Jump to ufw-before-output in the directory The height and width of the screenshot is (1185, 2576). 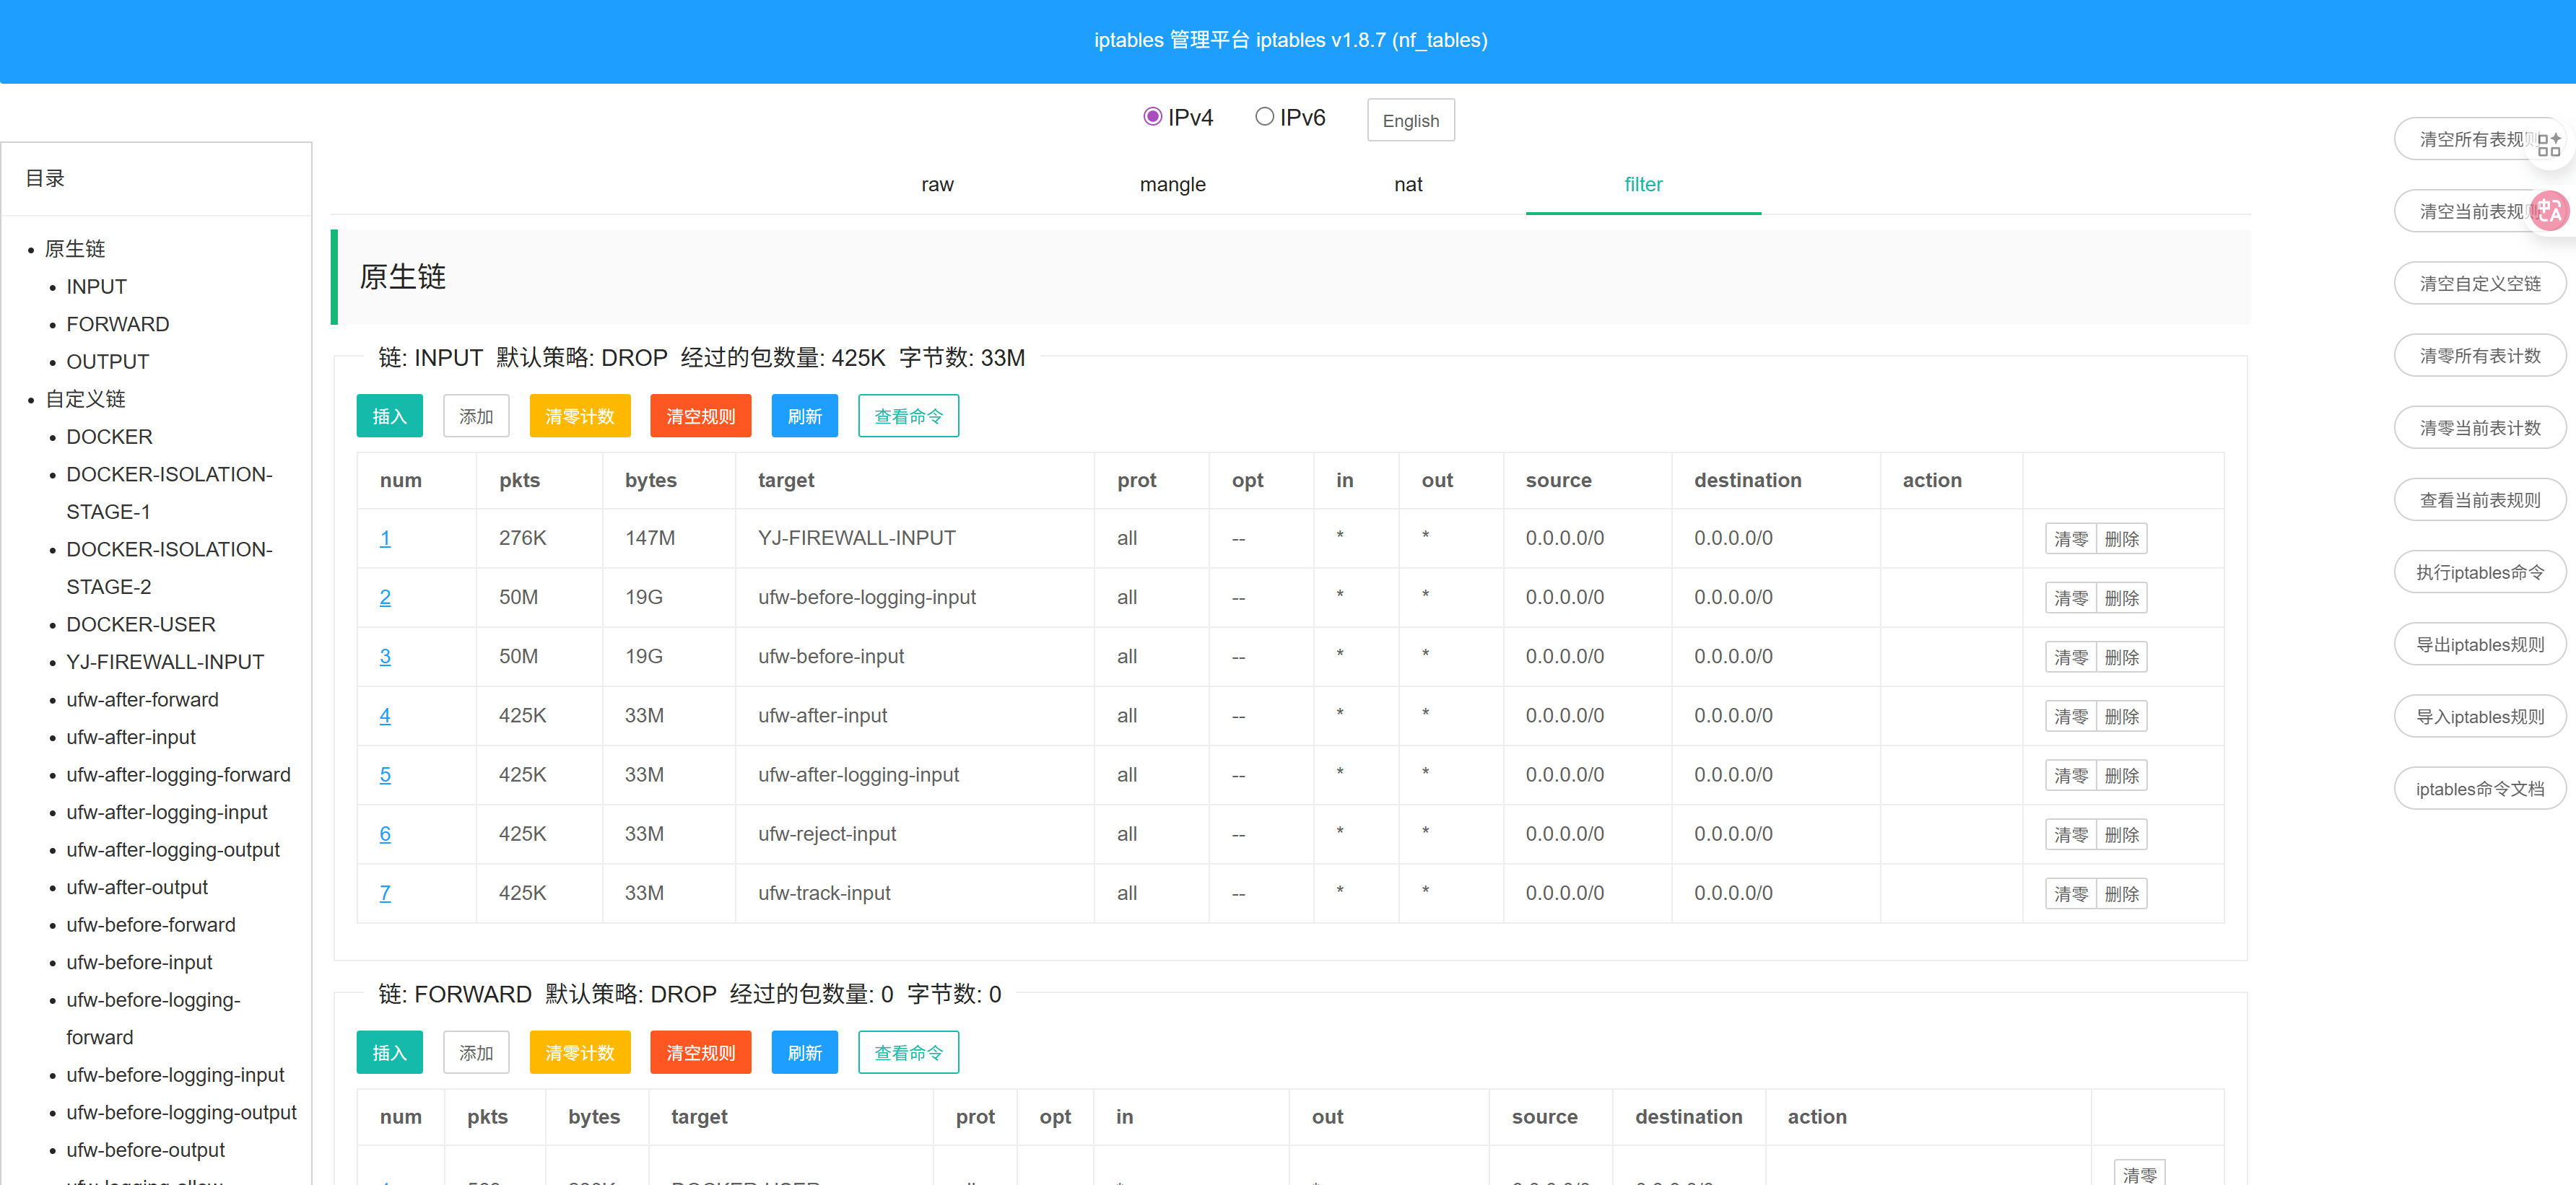tap(145, 1149)
